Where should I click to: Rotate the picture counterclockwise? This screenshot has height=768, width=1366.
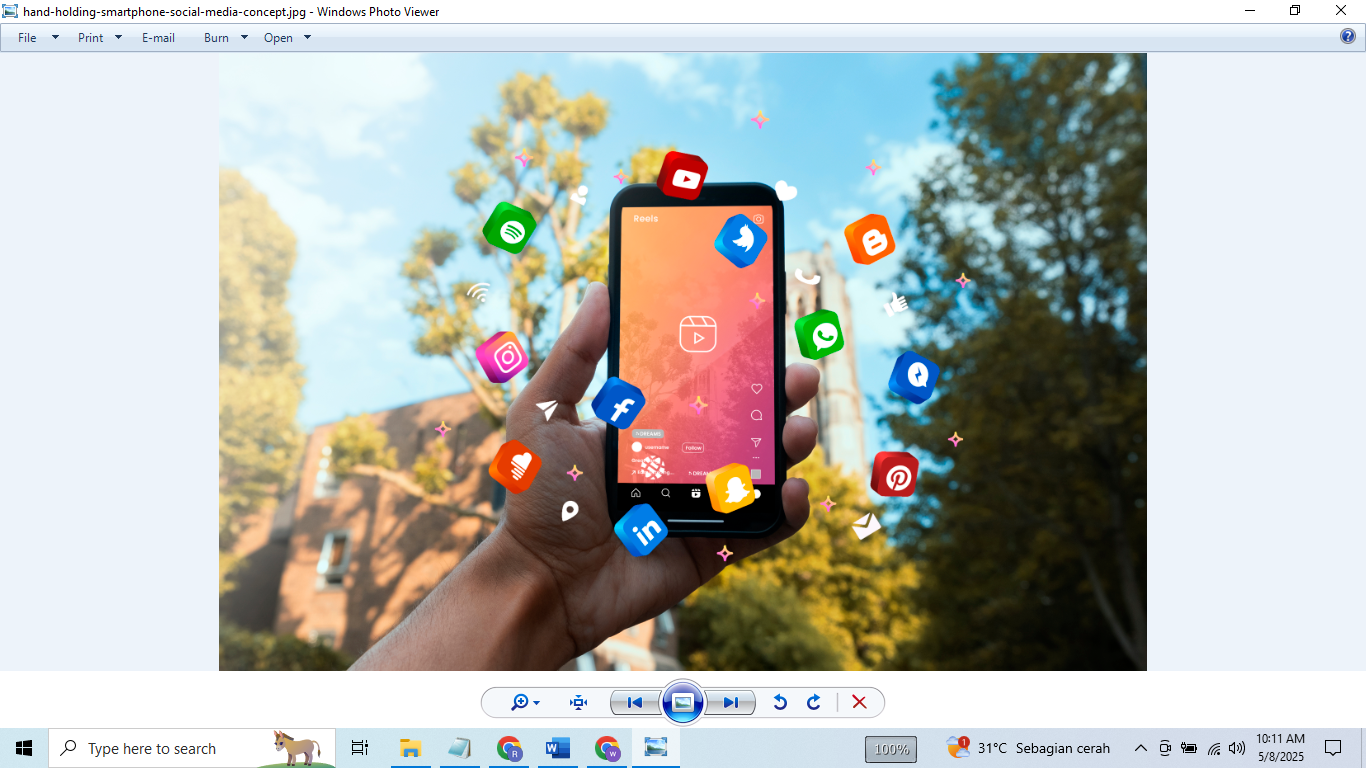pos(780,703)
